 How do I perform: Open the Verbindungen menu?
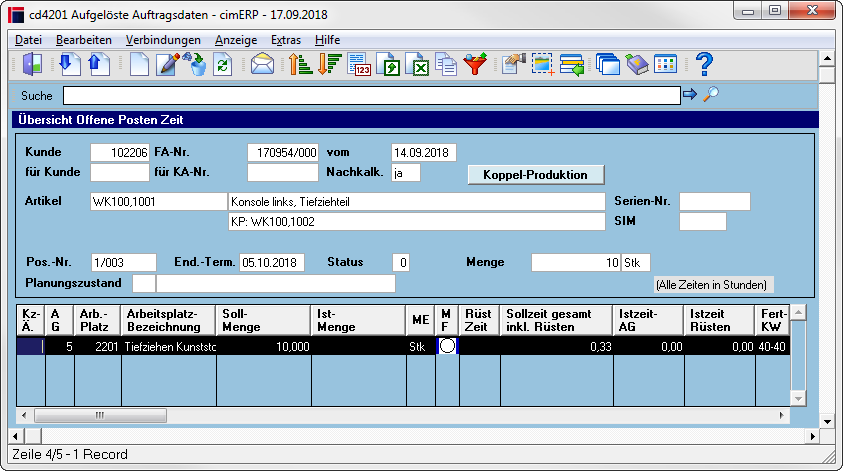163,40
